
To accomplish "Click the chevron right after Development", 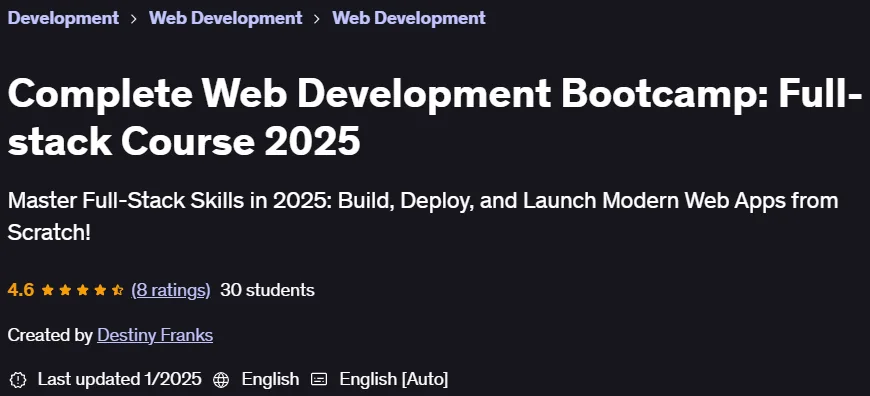I will coord(134,18).
